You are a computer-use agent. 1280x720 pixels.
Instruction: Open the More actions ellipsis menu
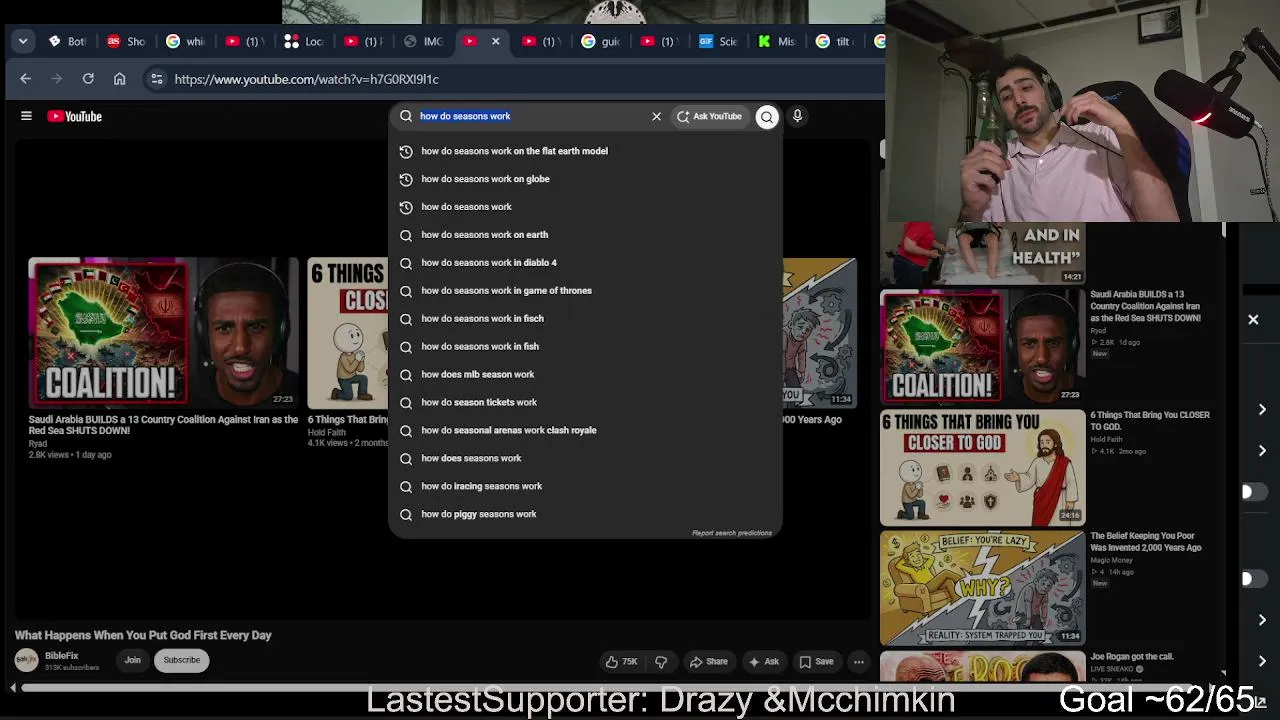[858, 661]
